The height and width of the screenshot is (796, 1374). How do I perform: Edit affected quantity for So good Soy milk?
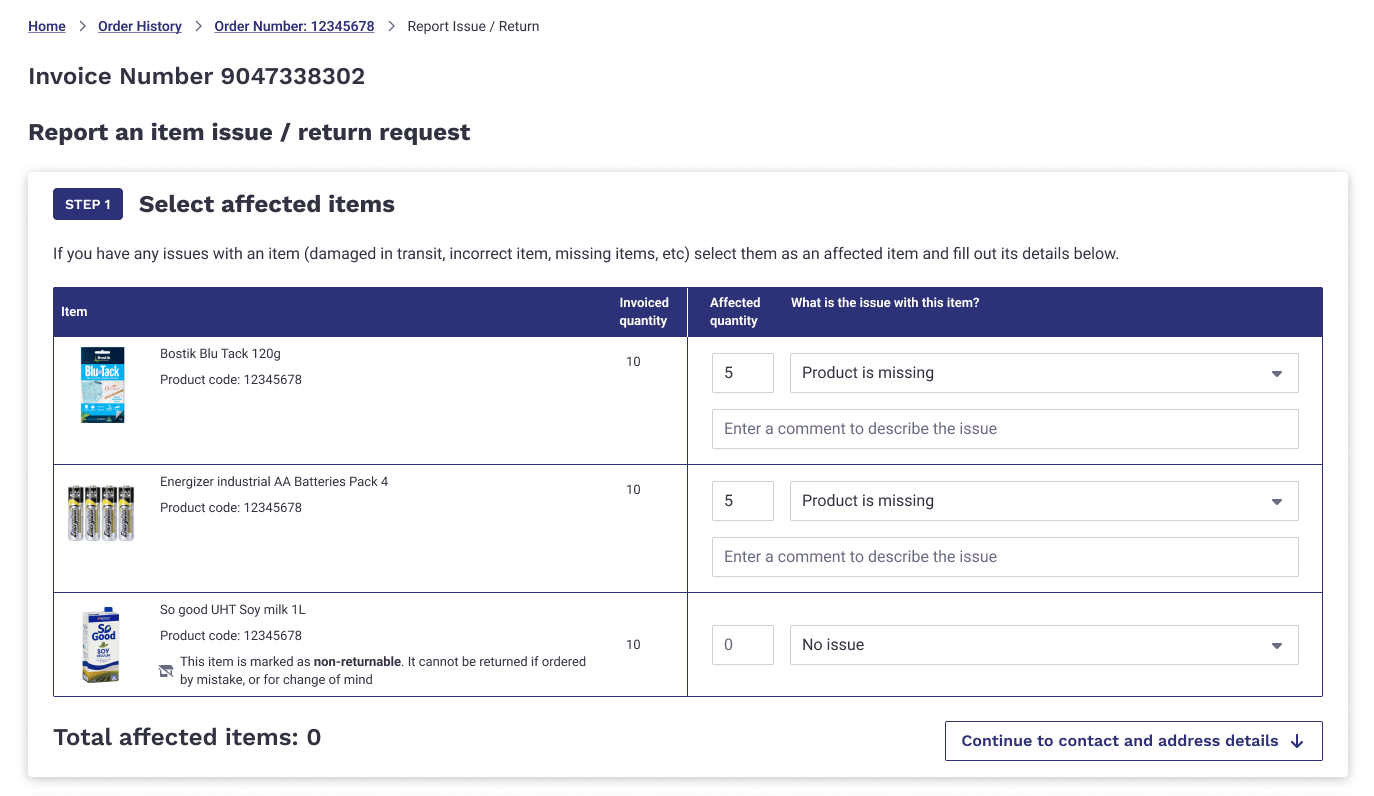pyautogui.click(x=743, y=645)
